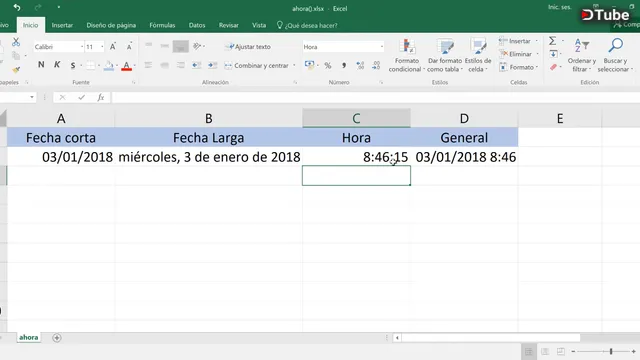Click the insert function fx icon

(x=101, y=97)
